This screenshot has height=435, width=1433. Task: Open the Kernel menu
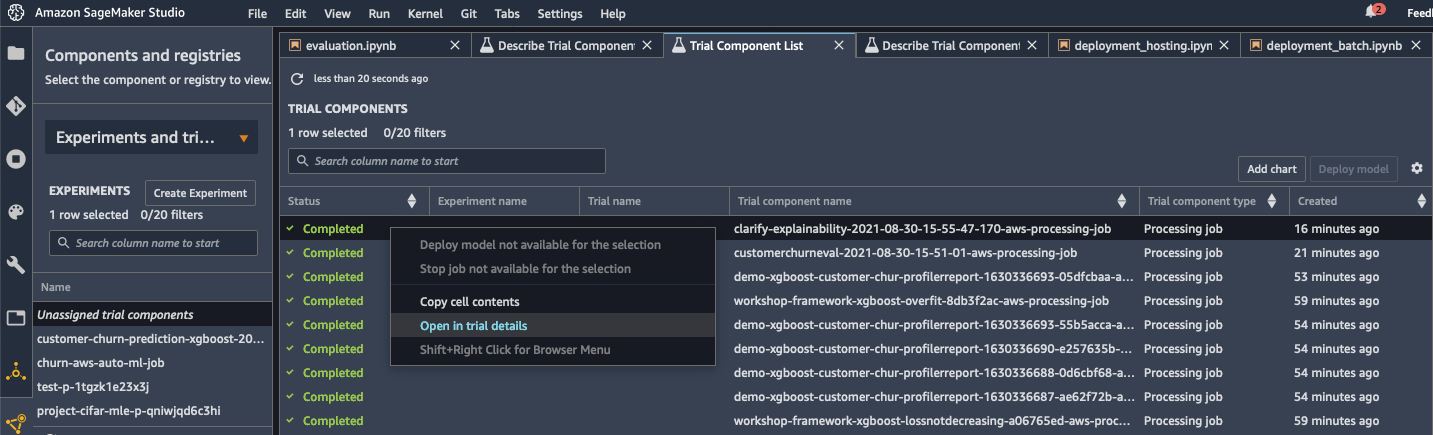pos(426,14)
